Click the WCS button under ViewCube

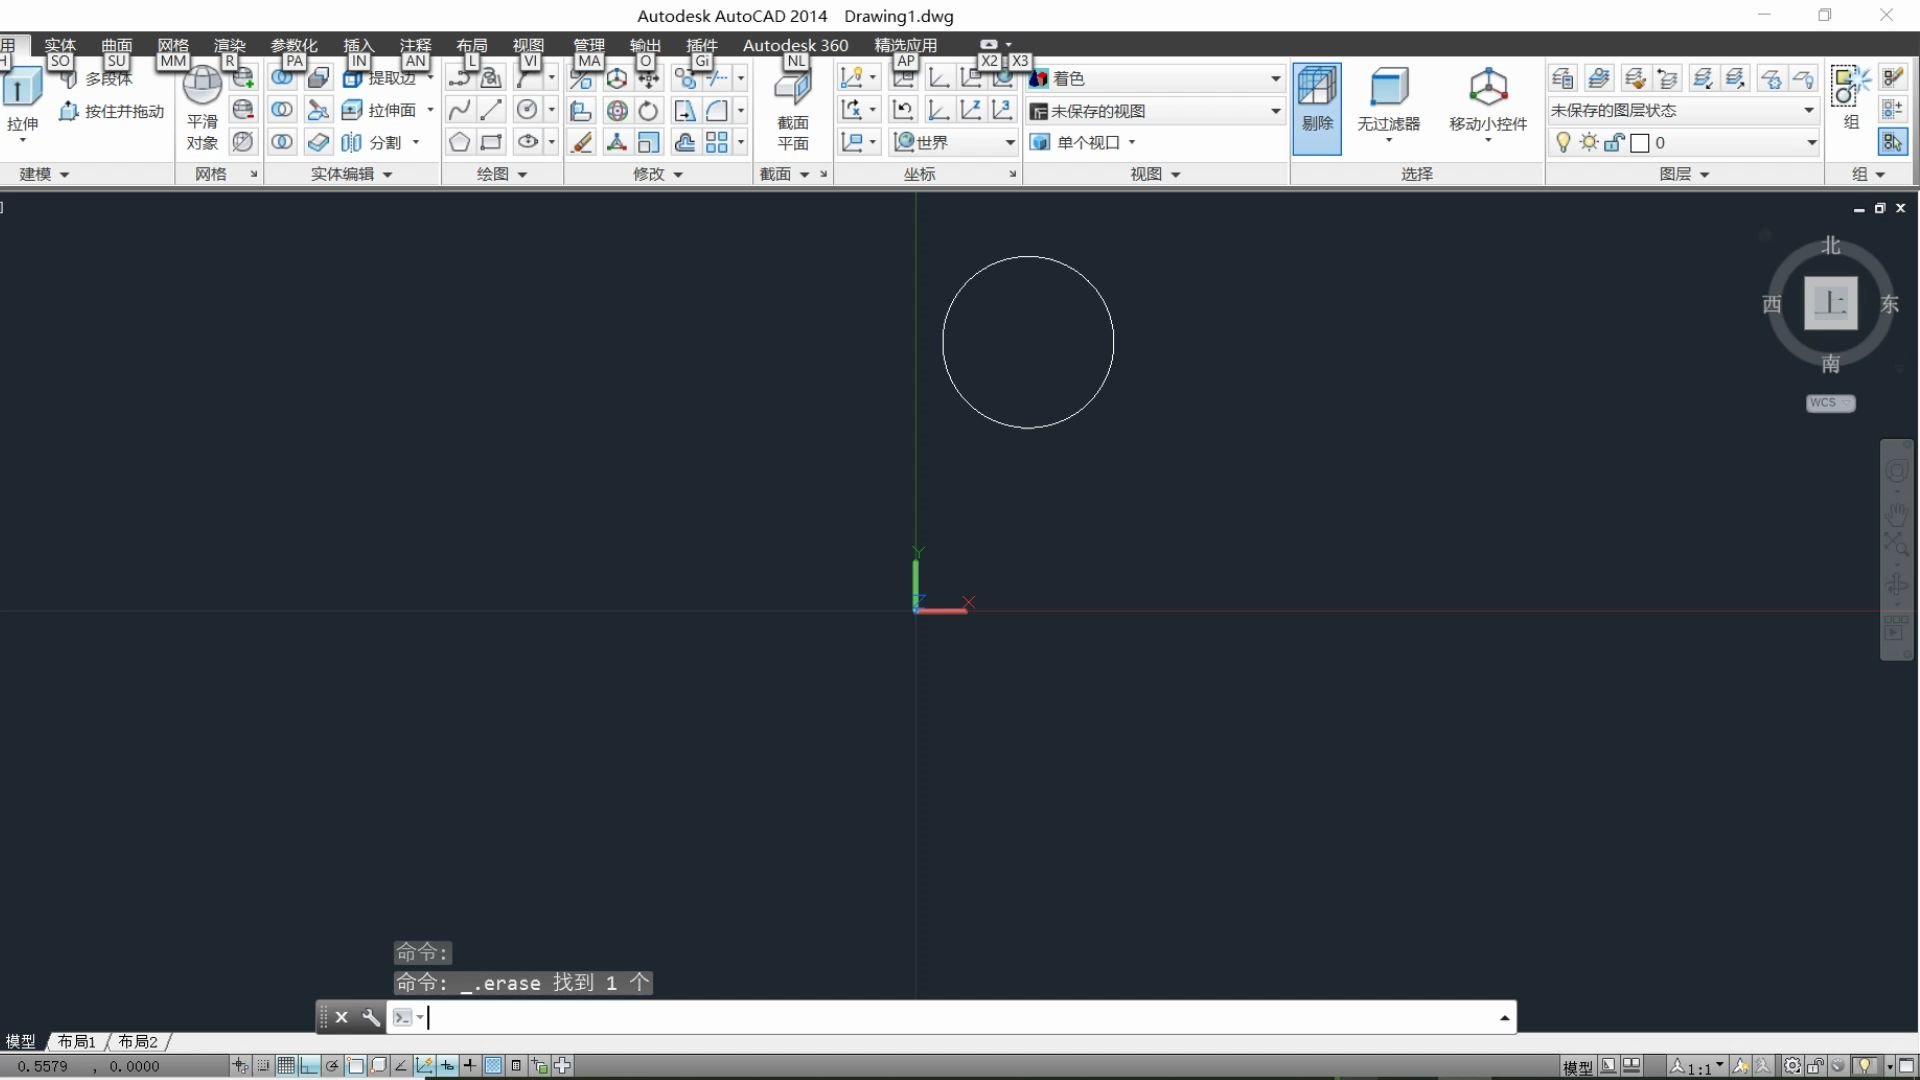click(1829, 403)
